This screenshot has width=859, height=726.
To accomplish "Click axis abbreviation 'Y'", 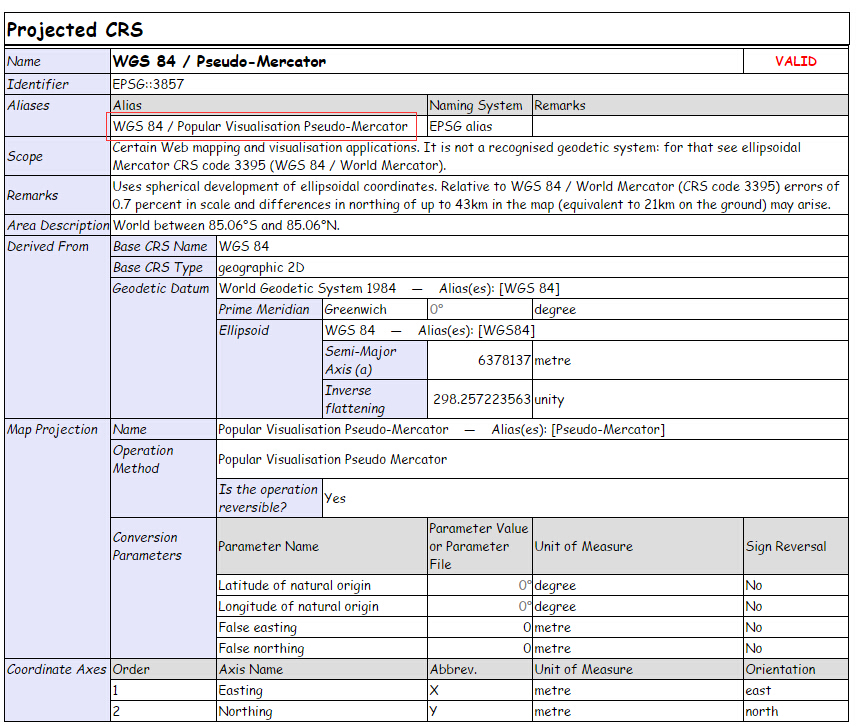I will pos(433,711).
